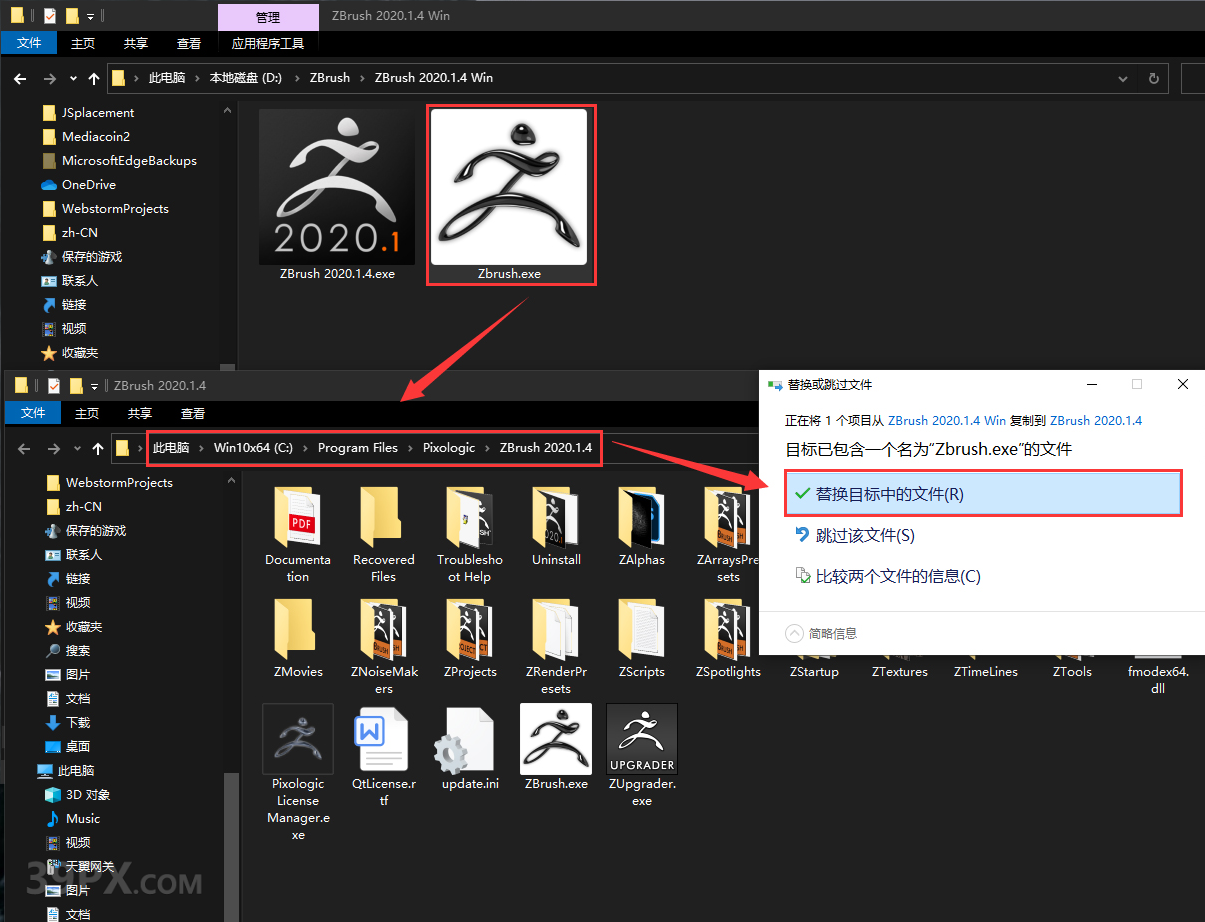Switch to 查看 tab in lower window
The height and width of the screenshot is (922, 1205).
pos(193,413)
